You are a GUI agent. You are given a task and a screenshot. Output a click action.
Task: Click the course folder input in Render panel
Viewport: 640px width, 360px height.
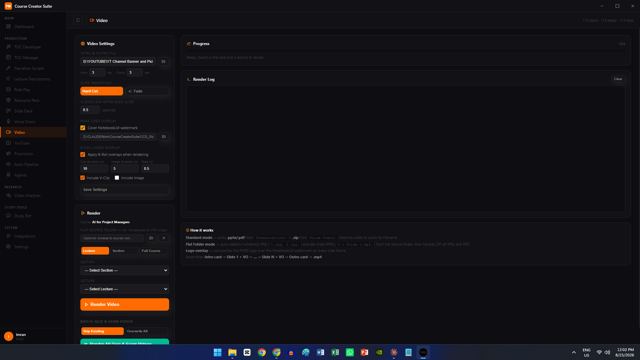(112, 238)
